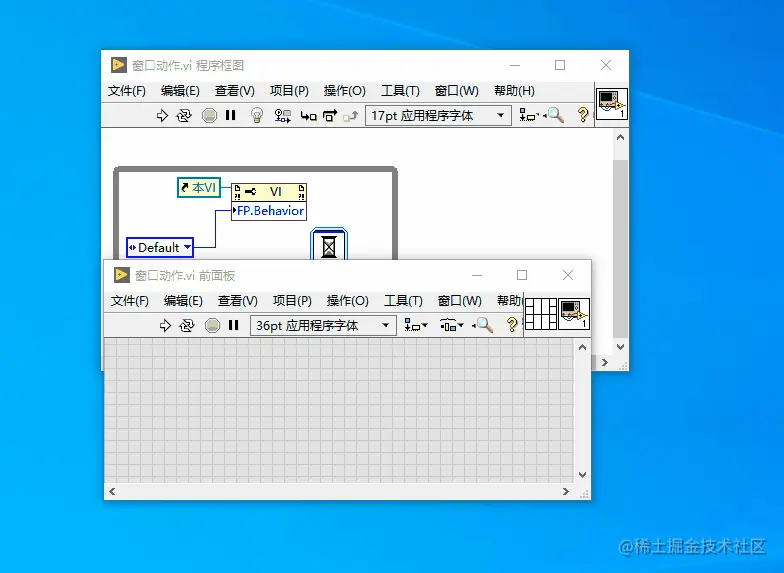Click search magnifier in block diagram toolbar
The image size is (784, 573).
point(554,116)
